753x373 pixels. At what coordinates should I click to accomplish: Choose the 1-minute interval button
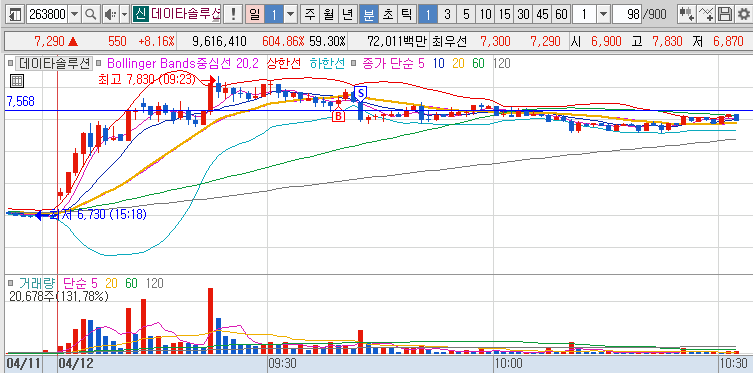tap(427, 14)
